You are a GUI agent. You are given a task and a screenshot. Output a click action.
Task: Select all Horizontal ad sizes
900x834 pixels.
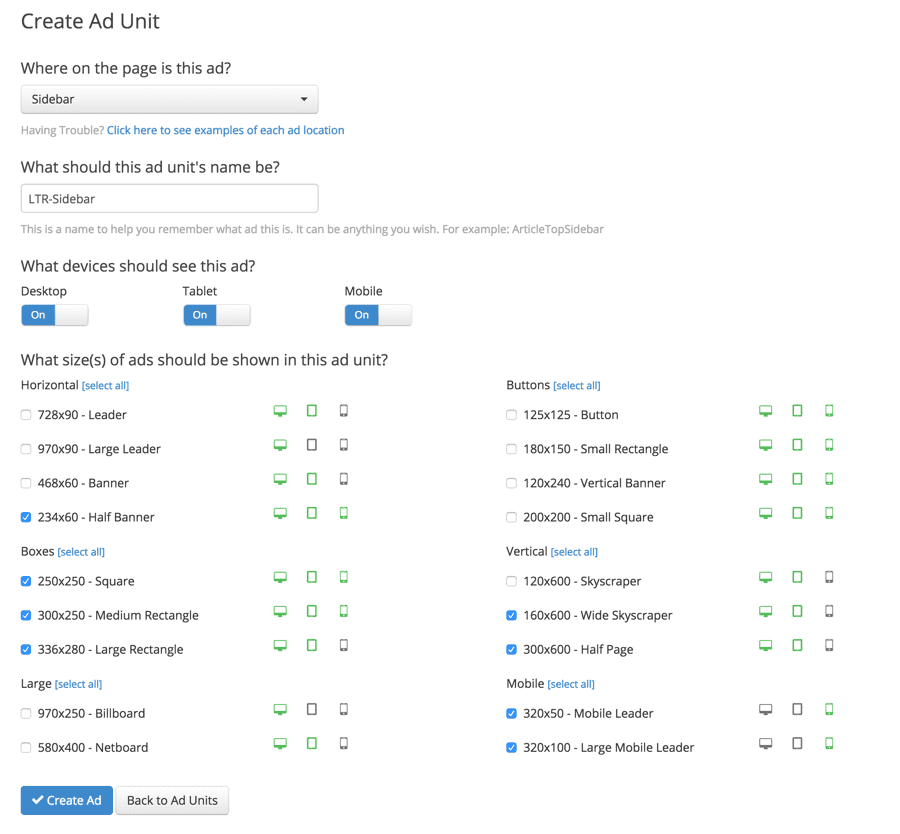pos(106,386)
